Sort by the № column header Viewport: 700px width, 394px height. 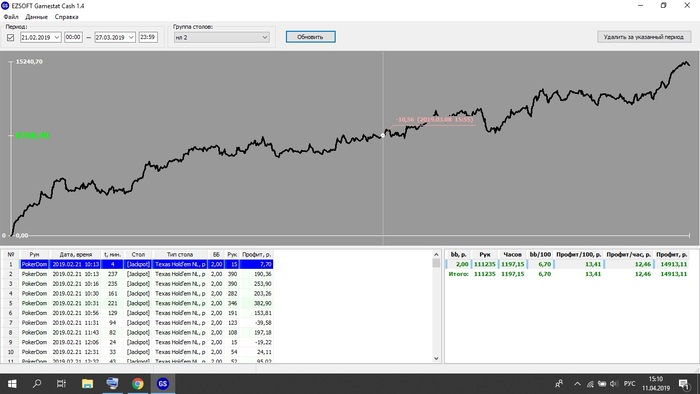(11, 254)
